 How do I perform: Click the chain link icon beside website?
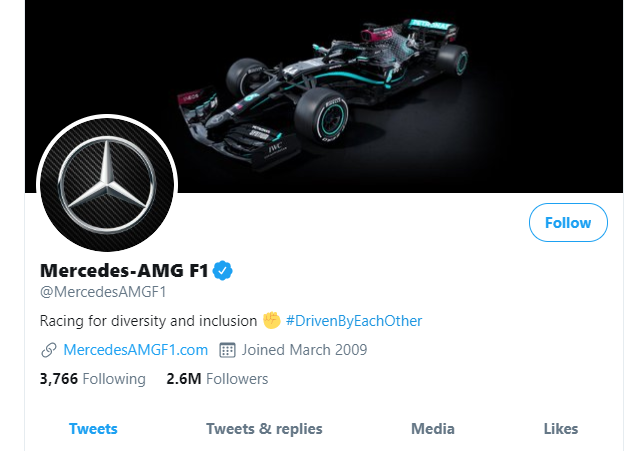coord(48,350)
